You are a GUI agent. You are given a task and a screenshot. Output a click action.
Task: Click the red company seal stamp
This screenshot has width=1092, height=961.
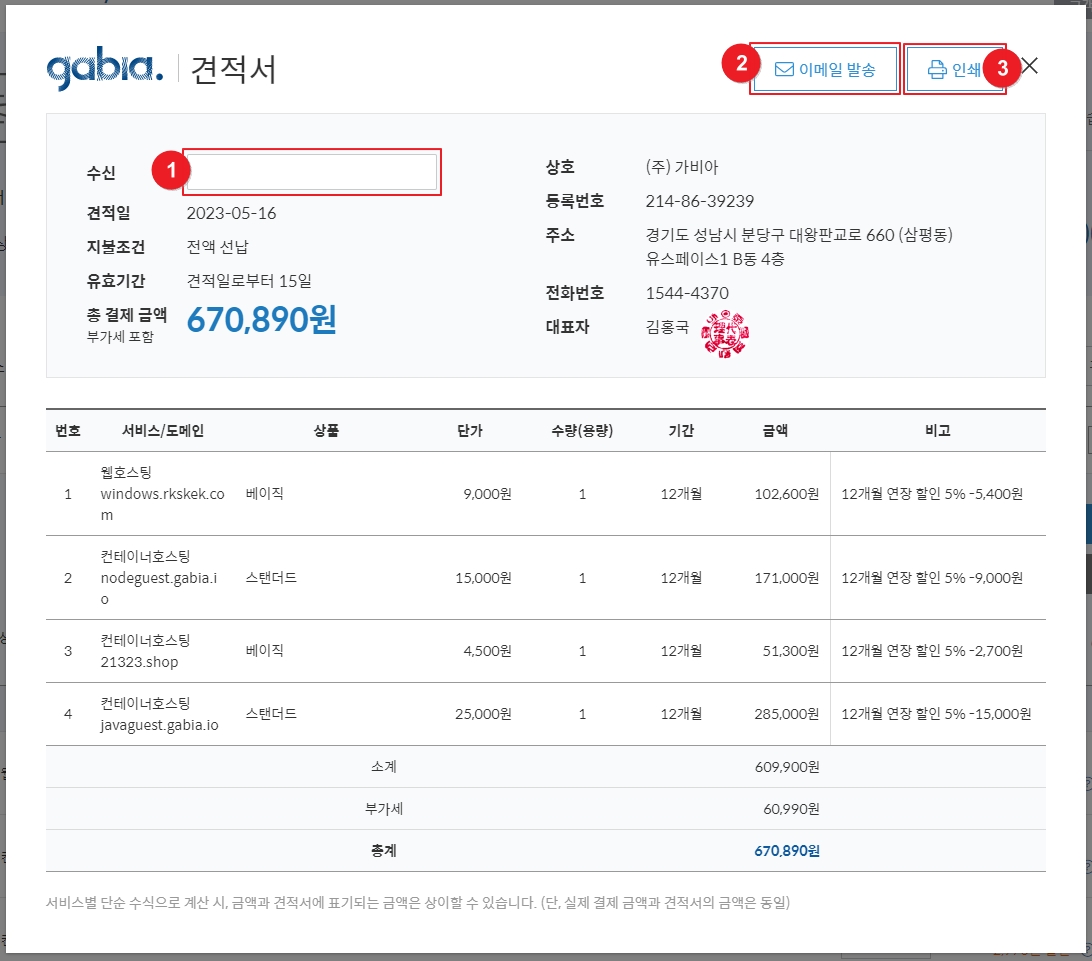[725, 334]
